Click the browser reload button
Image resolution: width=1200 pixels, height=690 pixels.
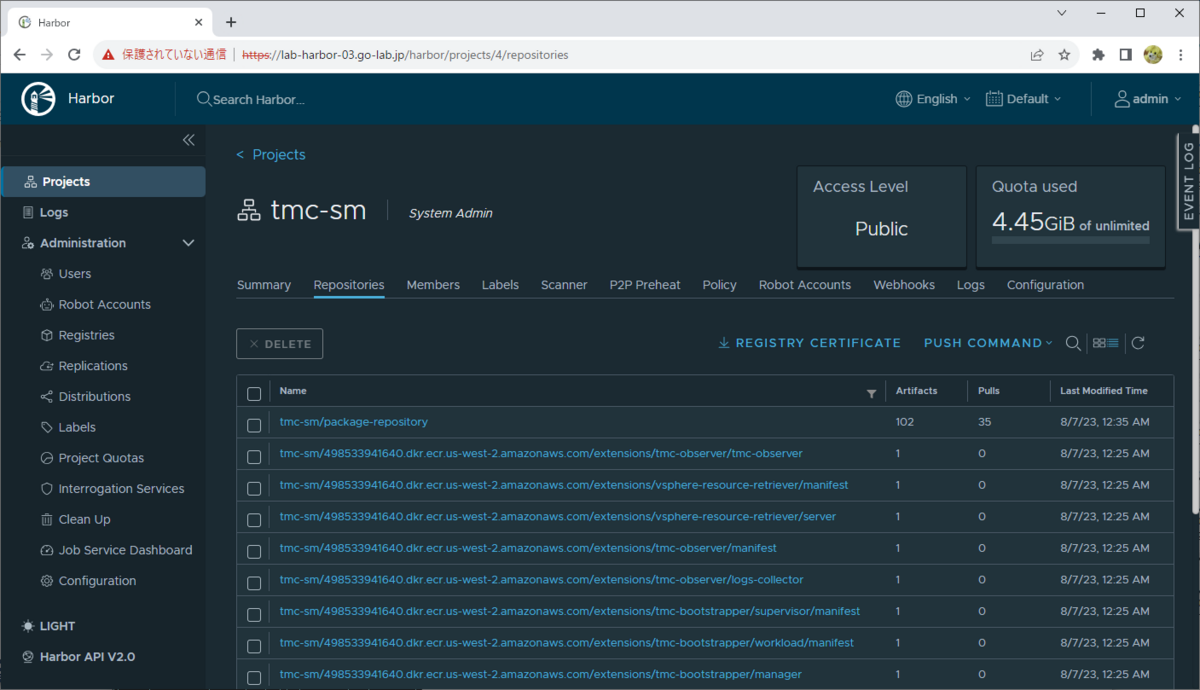coord(74,55)
